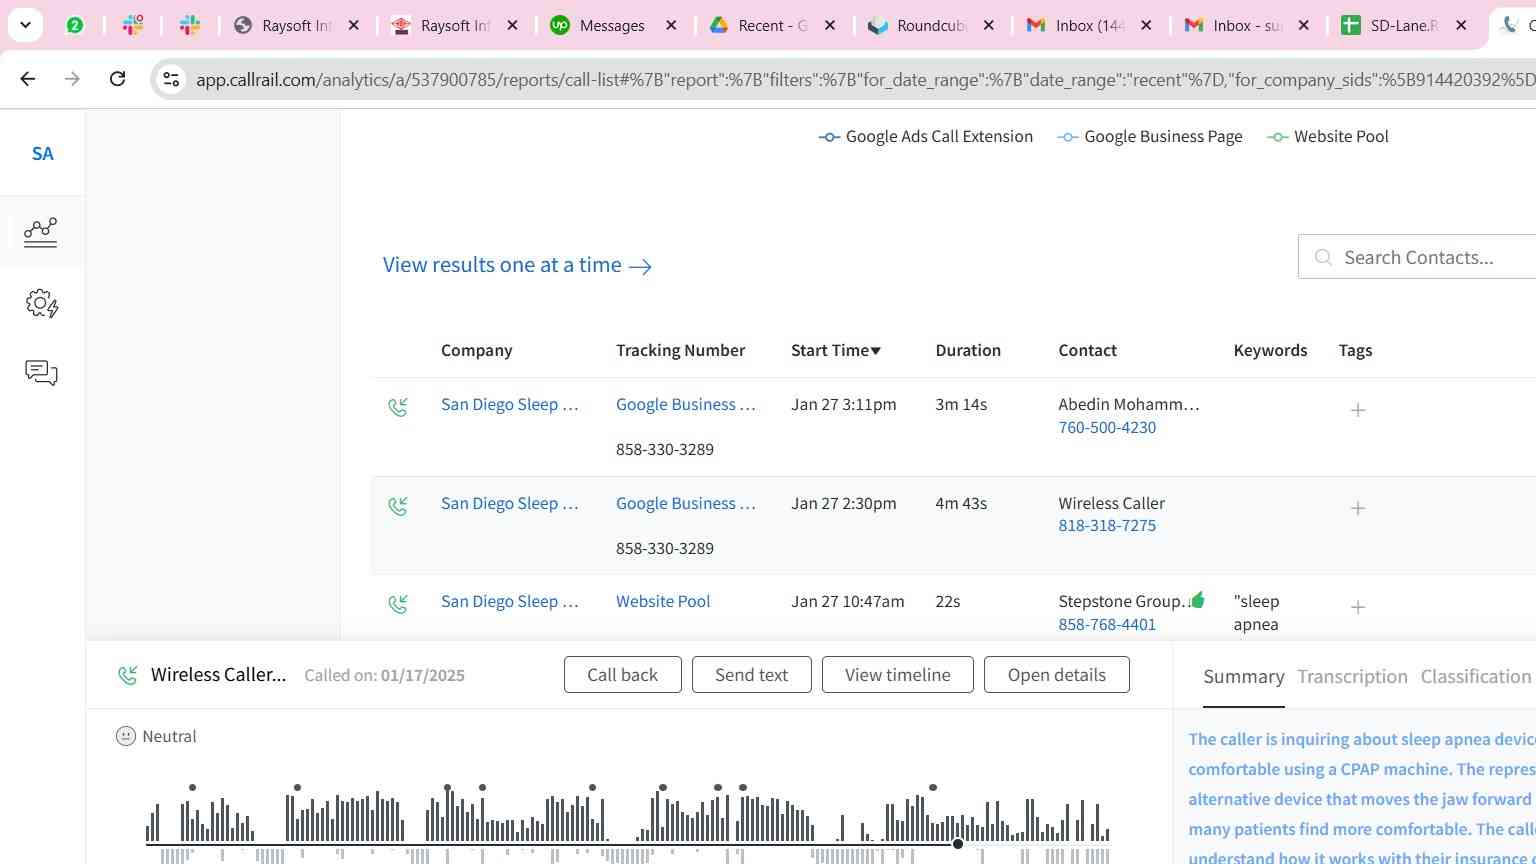Open the tab search dropdown arrow
This screenshot has height=864, width=1536.
25,25
